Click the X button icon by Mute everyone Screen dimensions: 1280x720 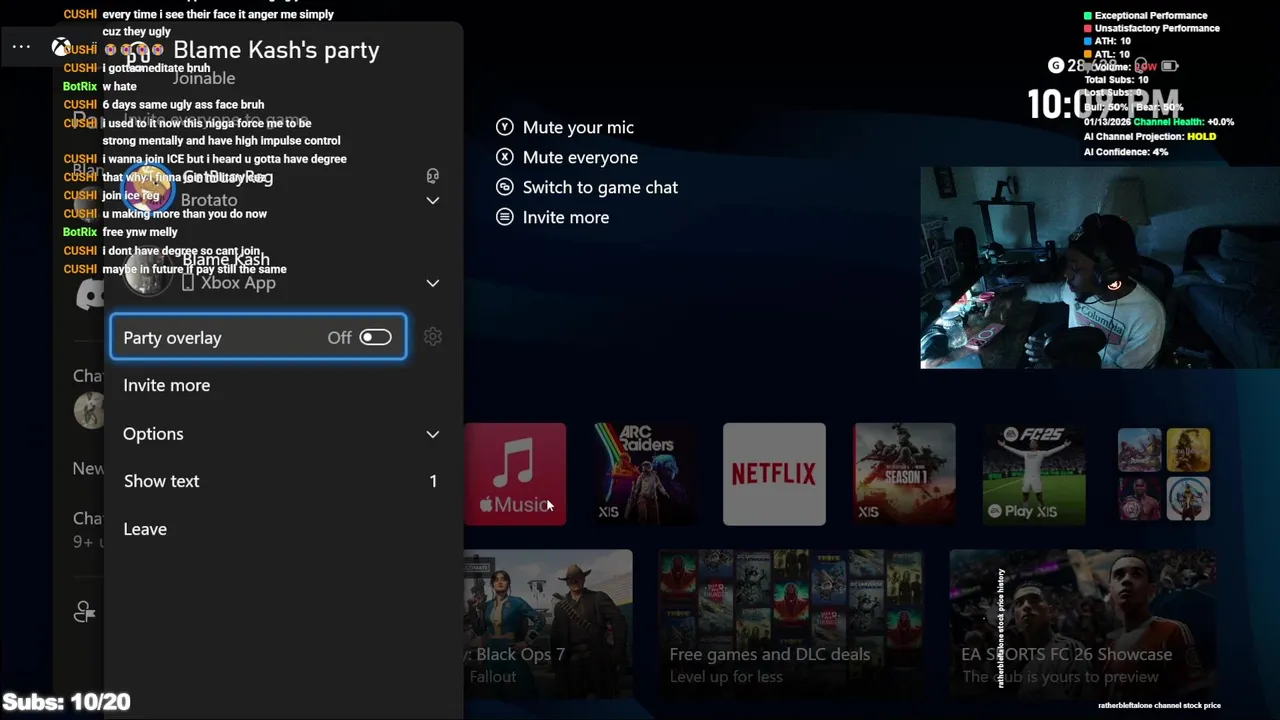pos(505,157)
